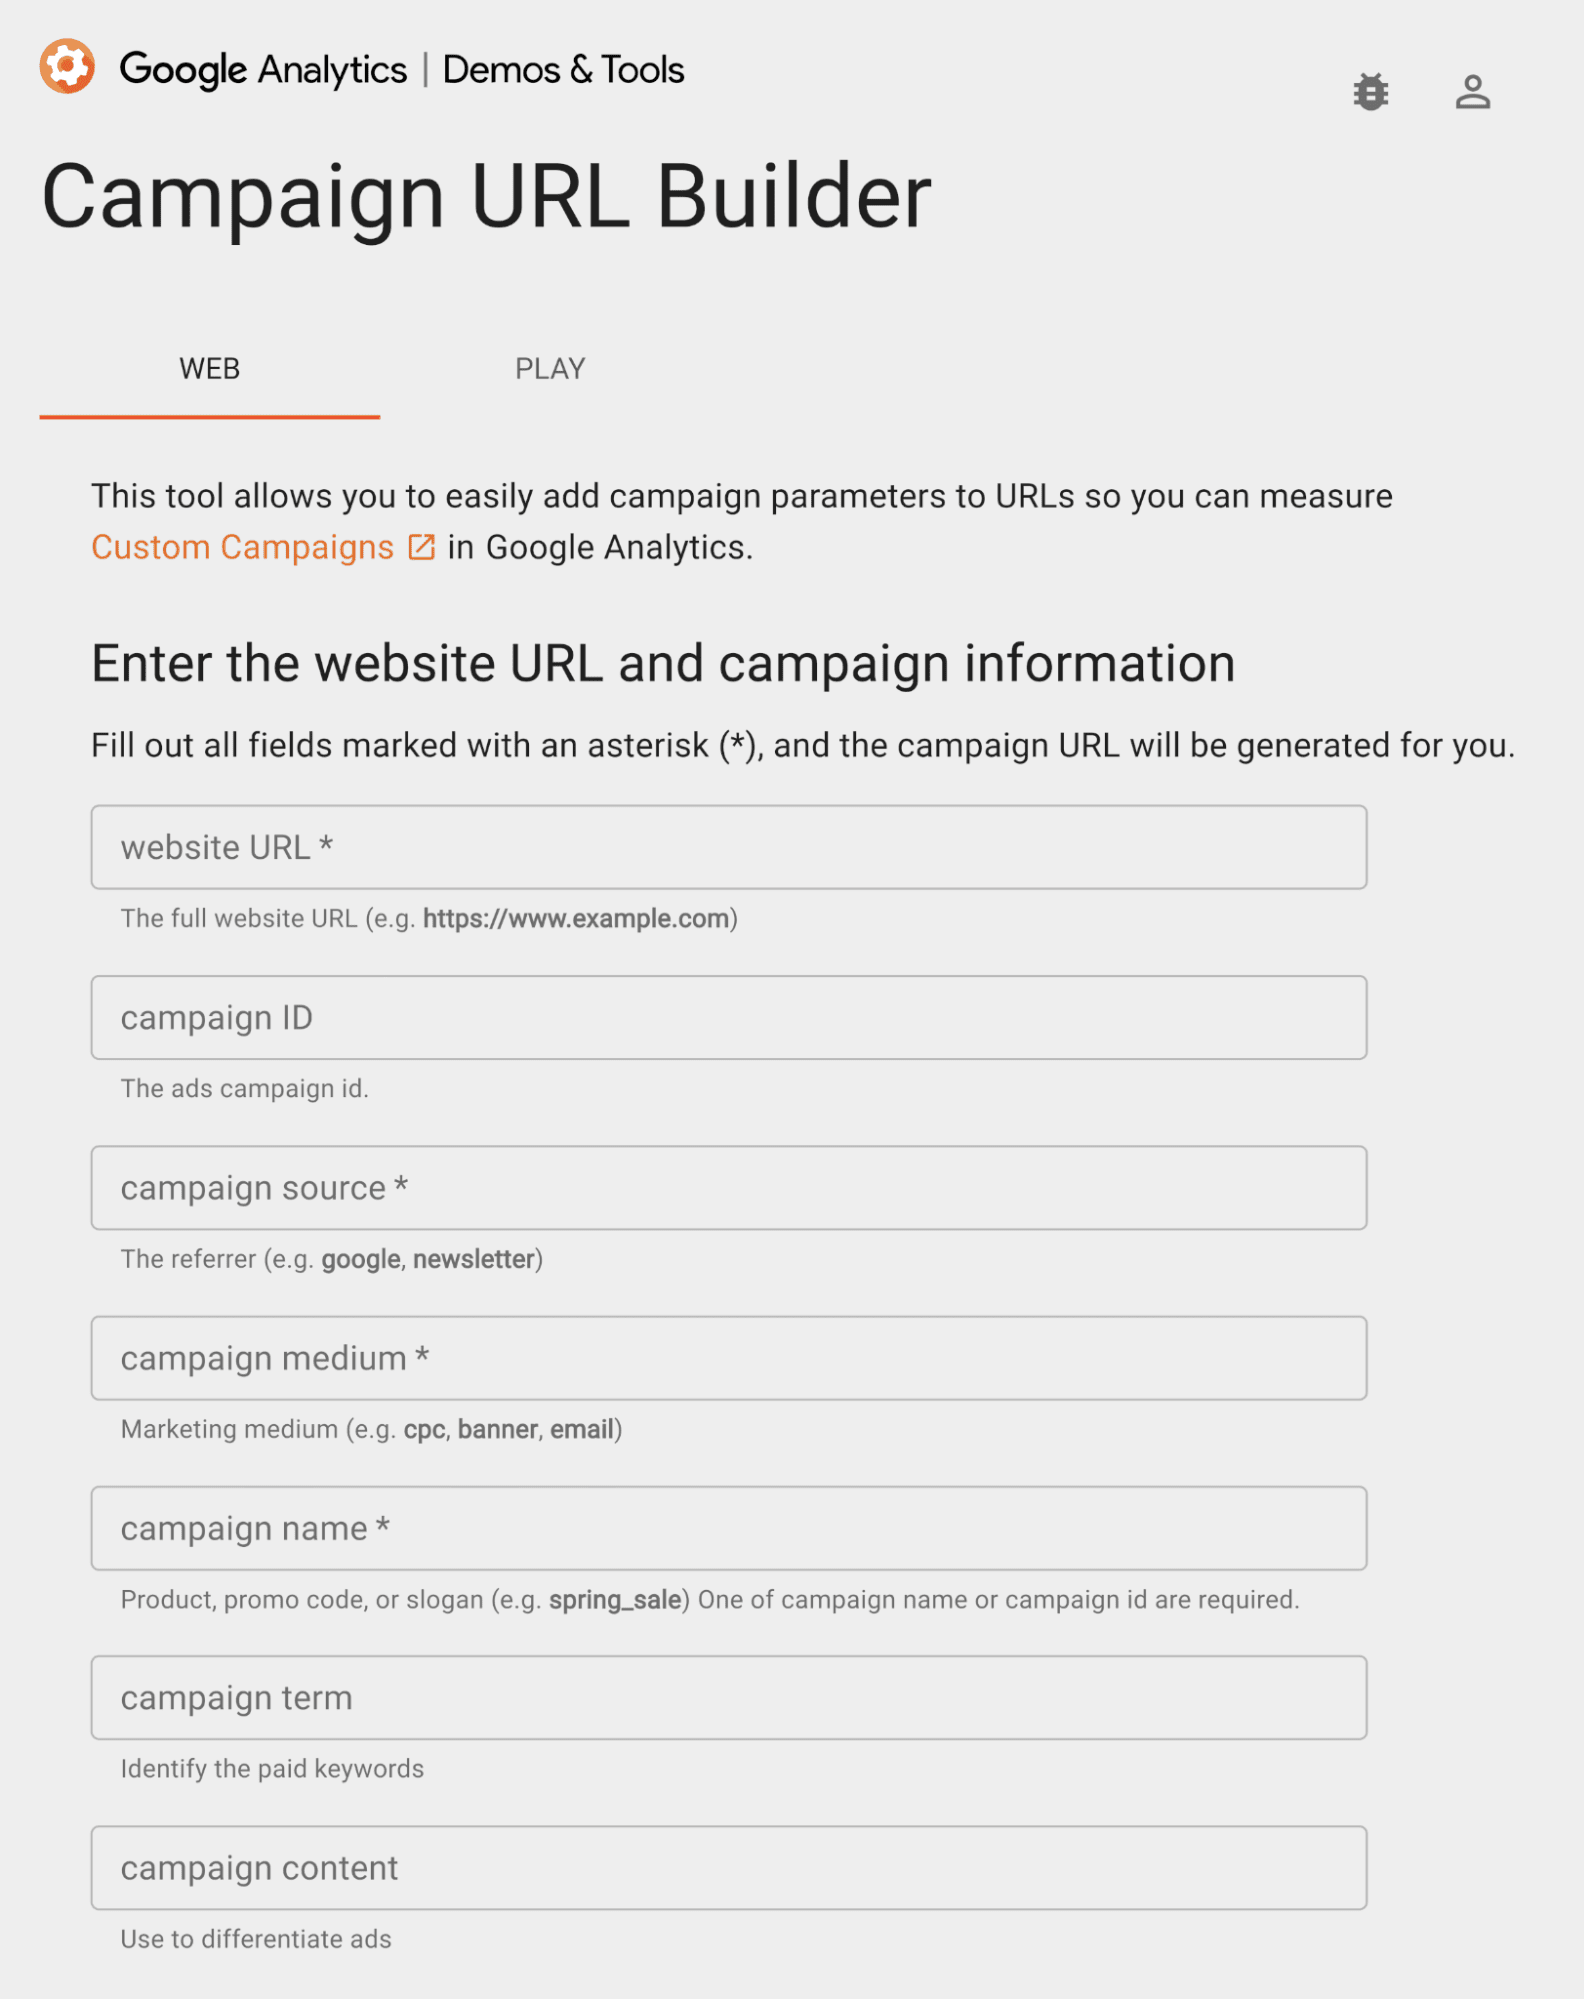
Task: Click the external link icon beside Custom Campaigns
Action: (x=422, y=547)
